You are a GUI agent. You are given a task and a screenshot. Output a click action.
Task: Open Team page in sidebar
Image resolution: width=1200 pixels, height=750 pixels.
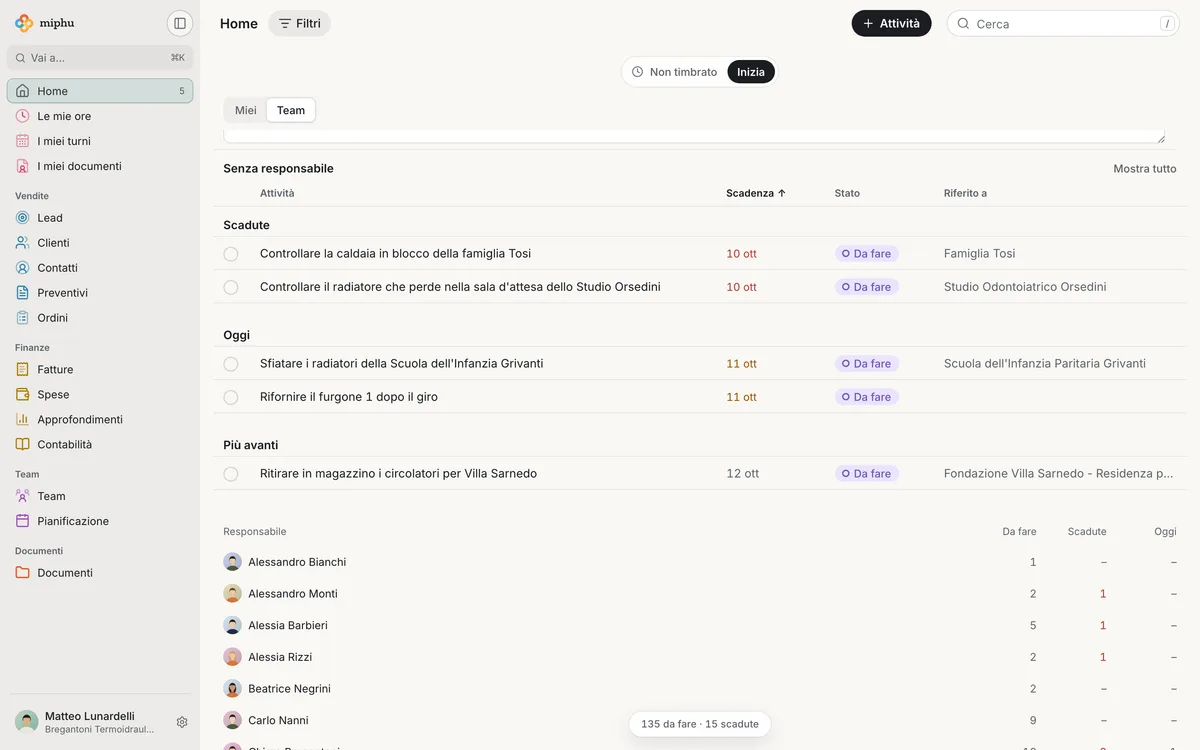coord(100,496)
